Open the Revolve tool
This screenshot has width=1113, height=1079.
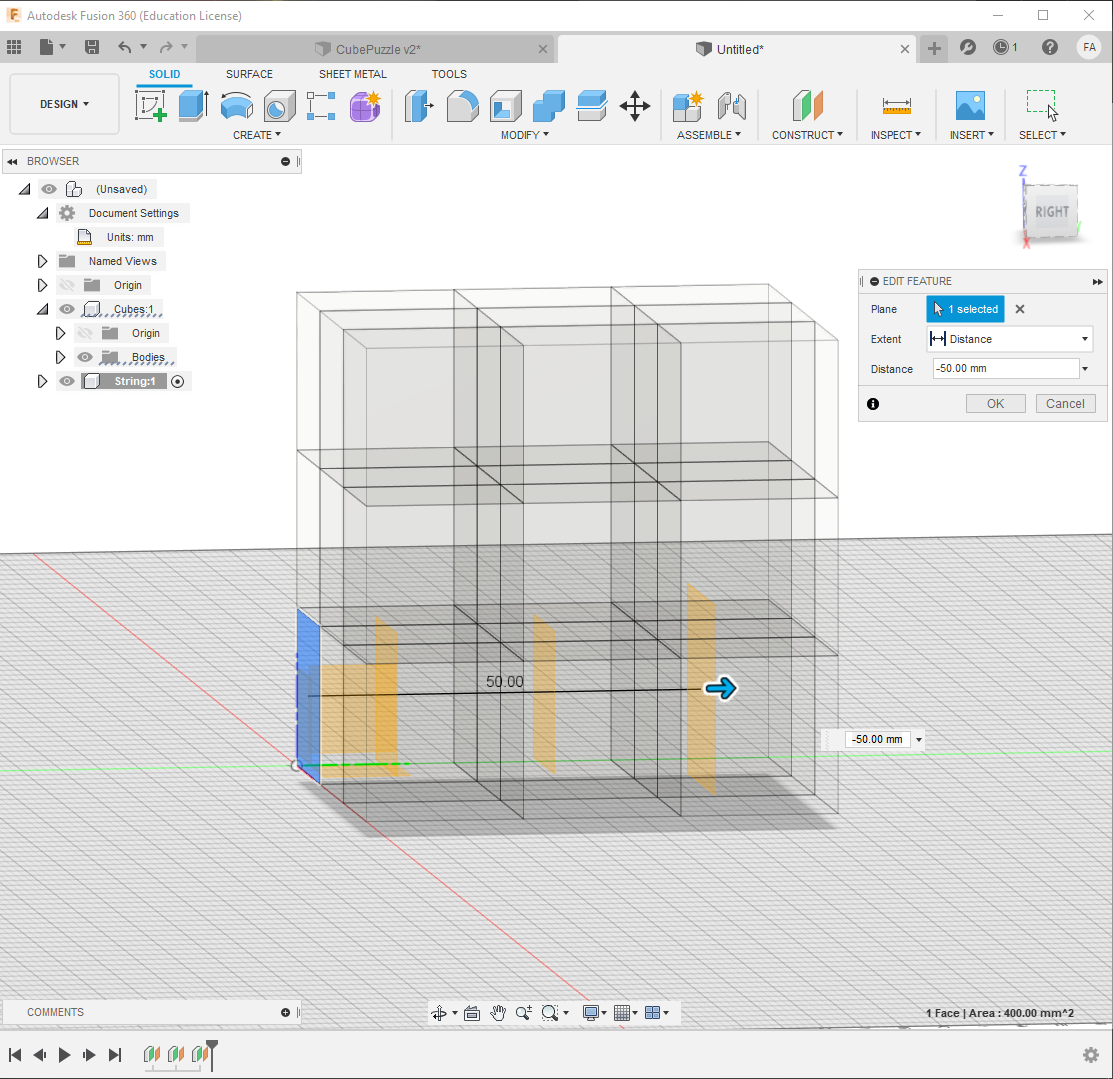tap(236, 105)
